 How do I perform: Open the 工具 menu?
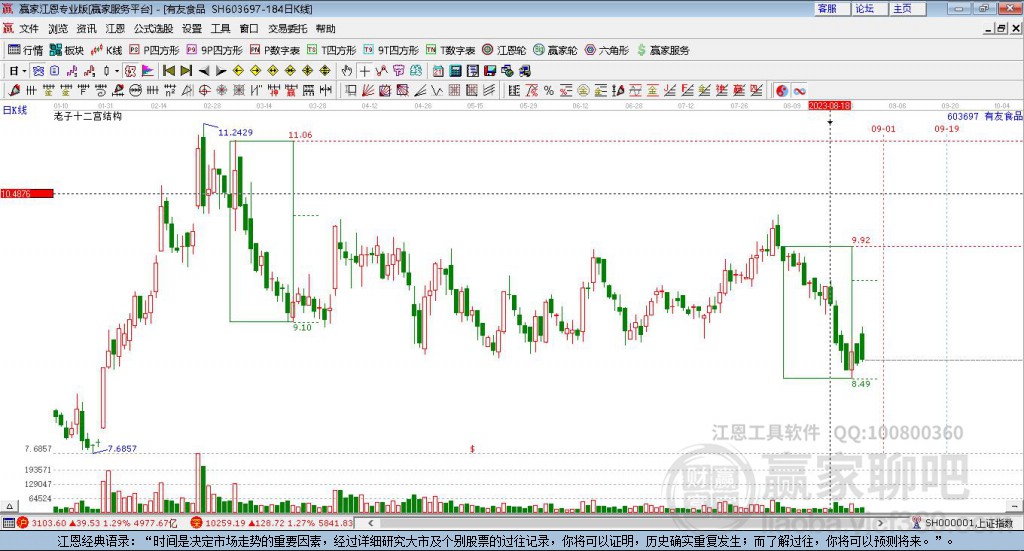pos(221,29)
